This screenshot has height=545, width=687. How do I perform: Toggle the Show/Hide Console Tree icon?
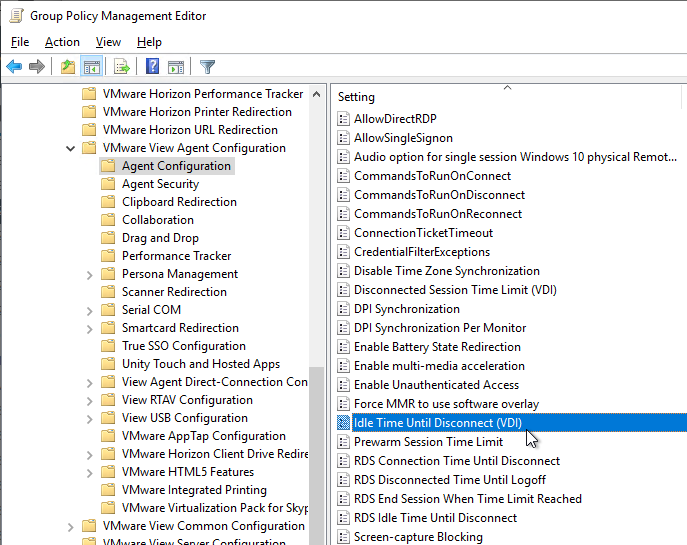[92, 67]
